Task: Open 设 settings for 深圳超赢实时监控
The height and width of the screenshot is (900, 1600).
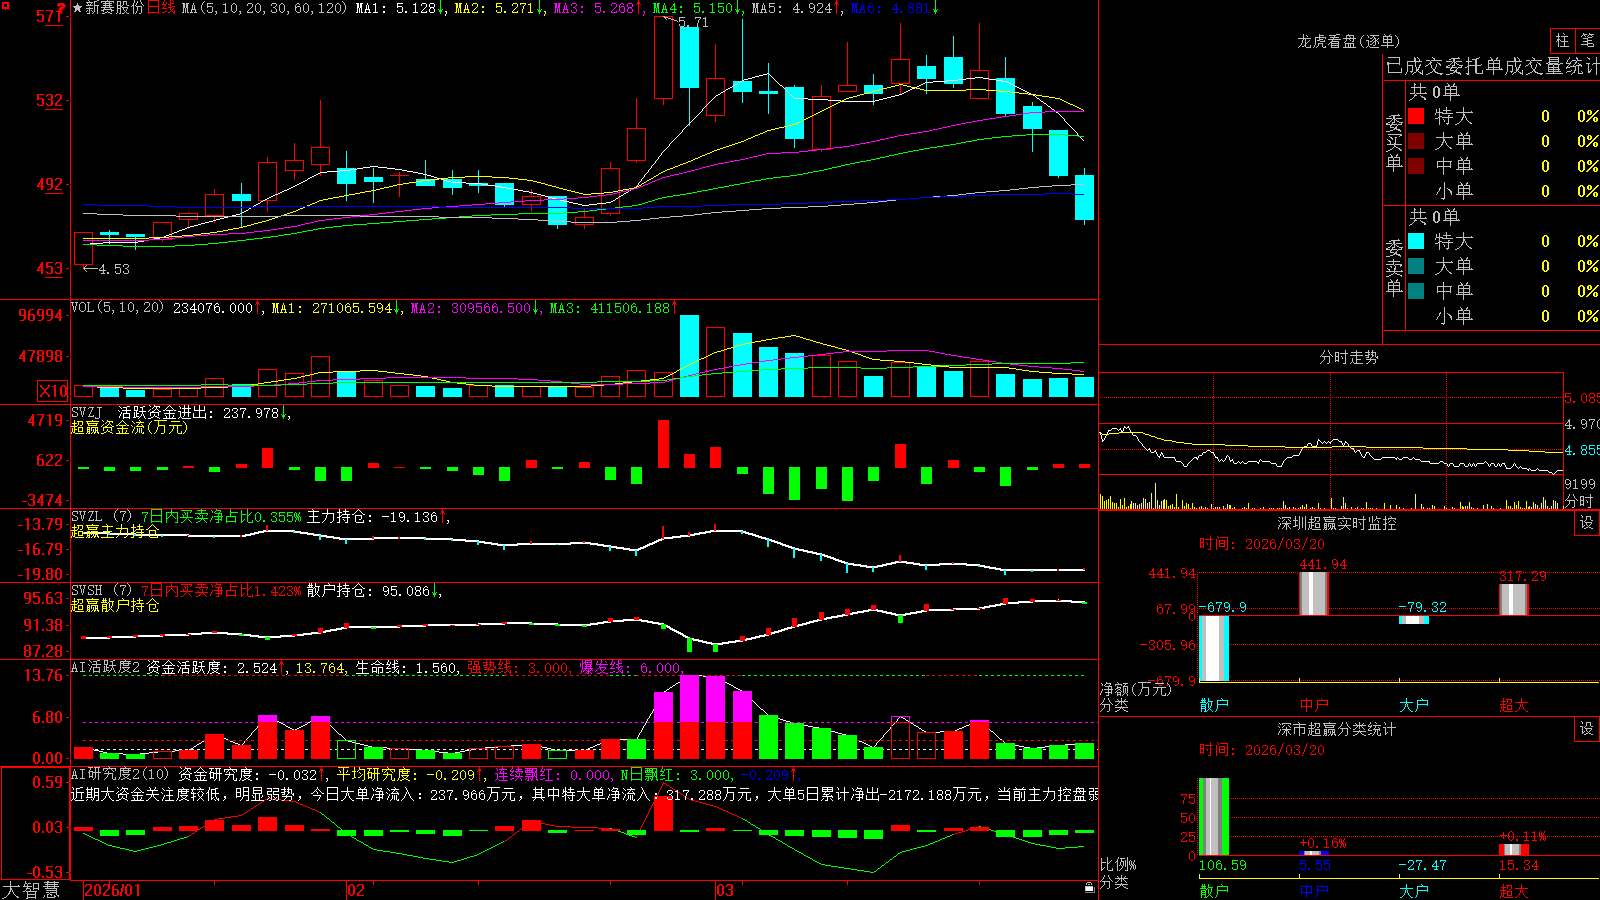Action: click(x=1587, y=523)
